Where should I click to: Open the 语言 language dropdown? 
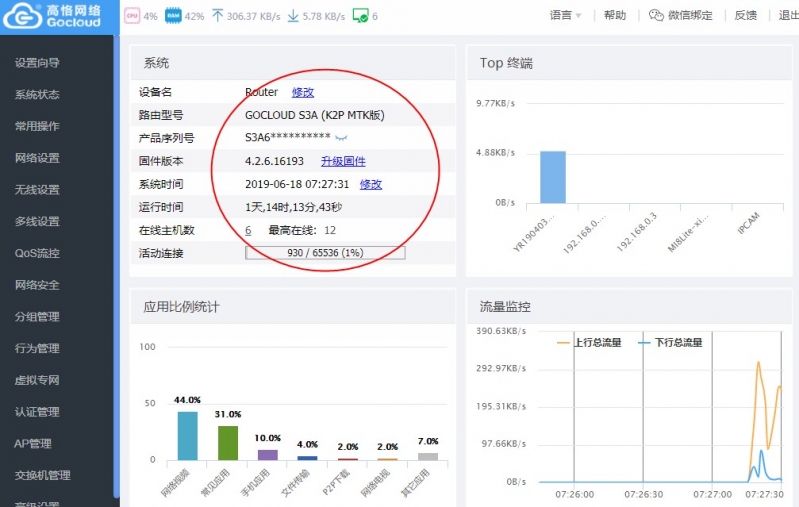coord(566,16)
